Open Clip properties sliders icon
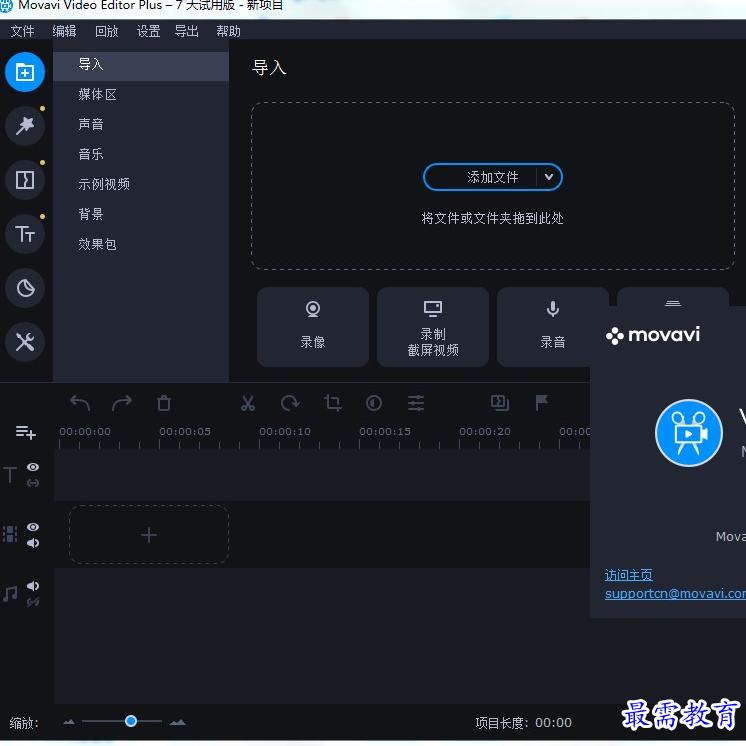The image size is (746, 746). pyautogui.click(x=416, y=403)
